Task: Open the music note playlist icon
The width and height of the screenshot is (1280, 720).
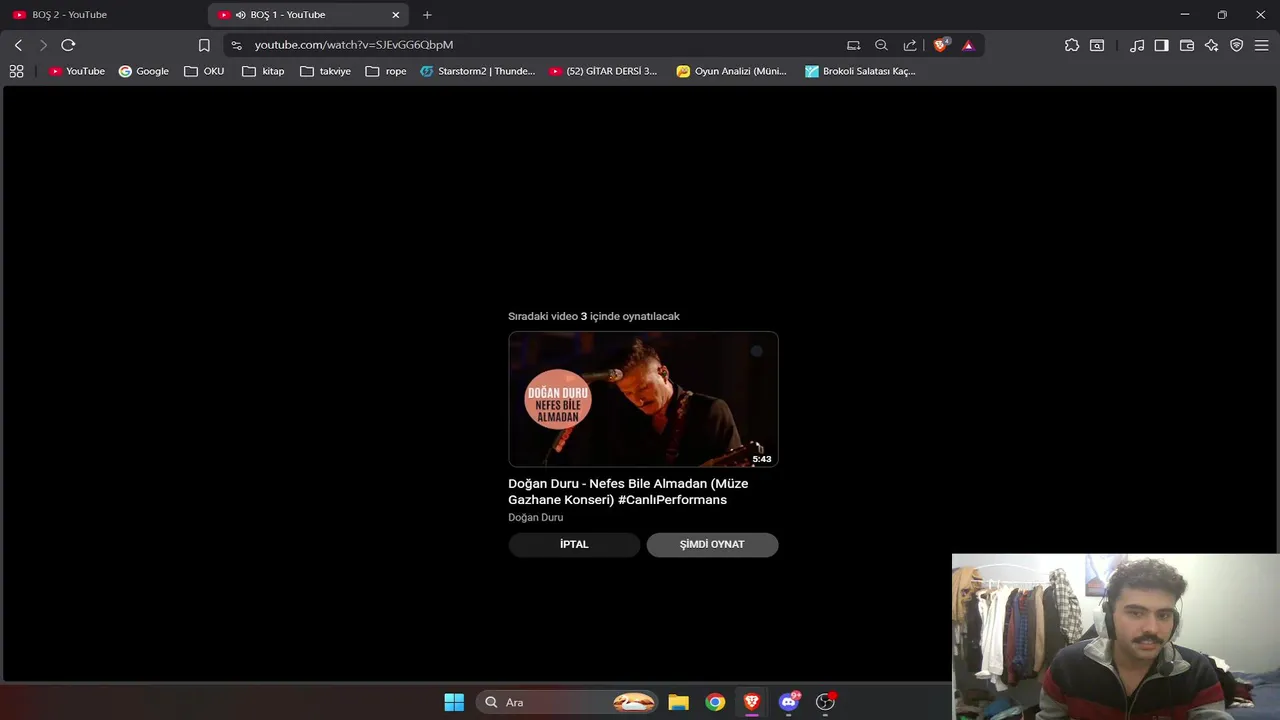Action: point(1137,45)
